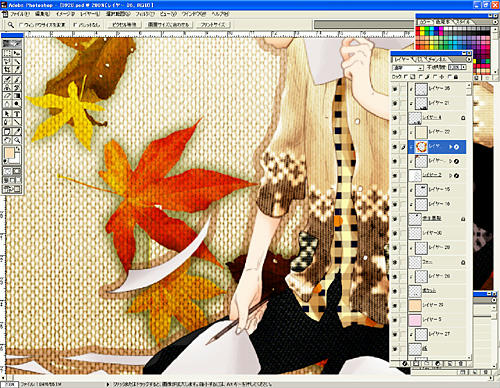500x388 pixels.
Task: Switch to the Channels tab
Action: click(438, 59)
